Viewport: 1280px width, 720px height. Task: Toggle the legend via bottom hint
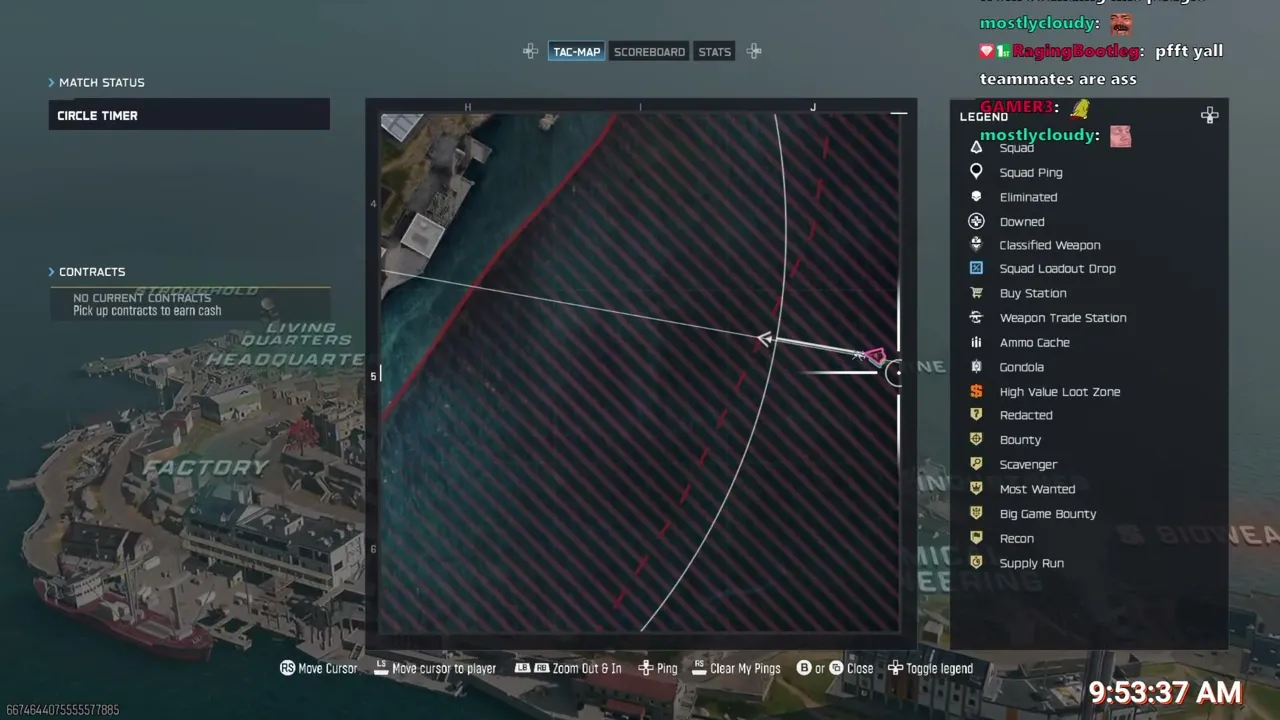930,668
